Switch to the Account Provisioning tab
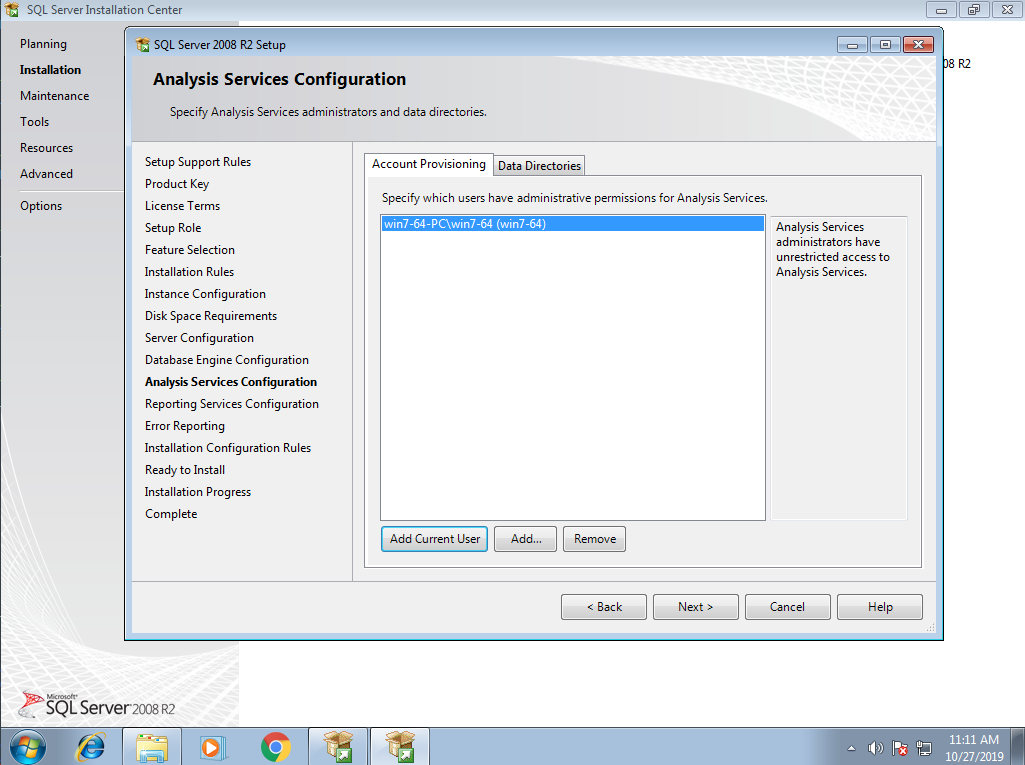Screen dimensions: 1025x765 428,164
